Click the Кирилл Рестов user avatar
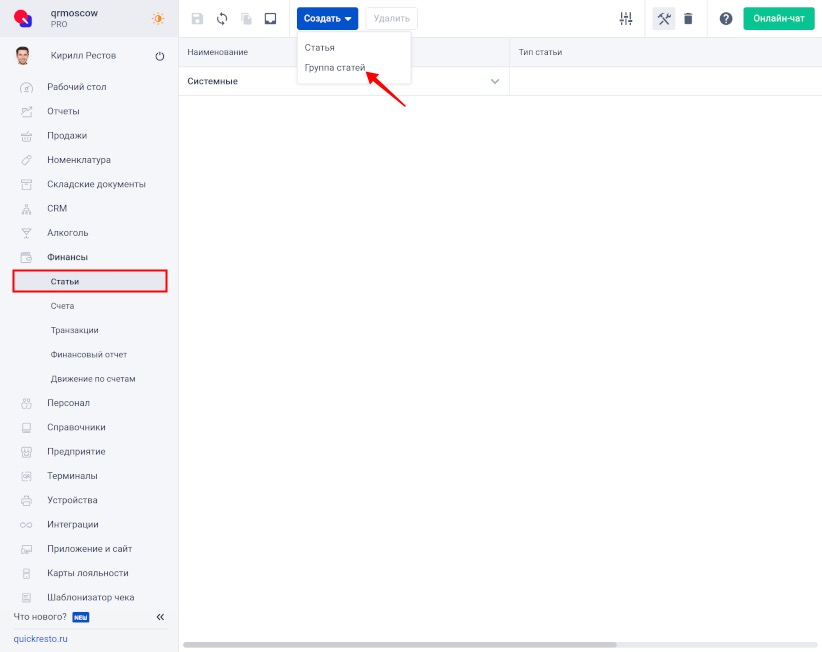 [x=23, y=56]
